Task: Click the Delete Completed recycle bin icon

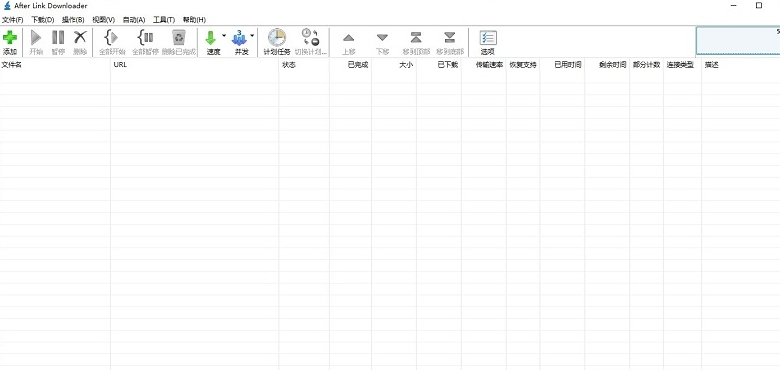Action: (x=179, y=38)
